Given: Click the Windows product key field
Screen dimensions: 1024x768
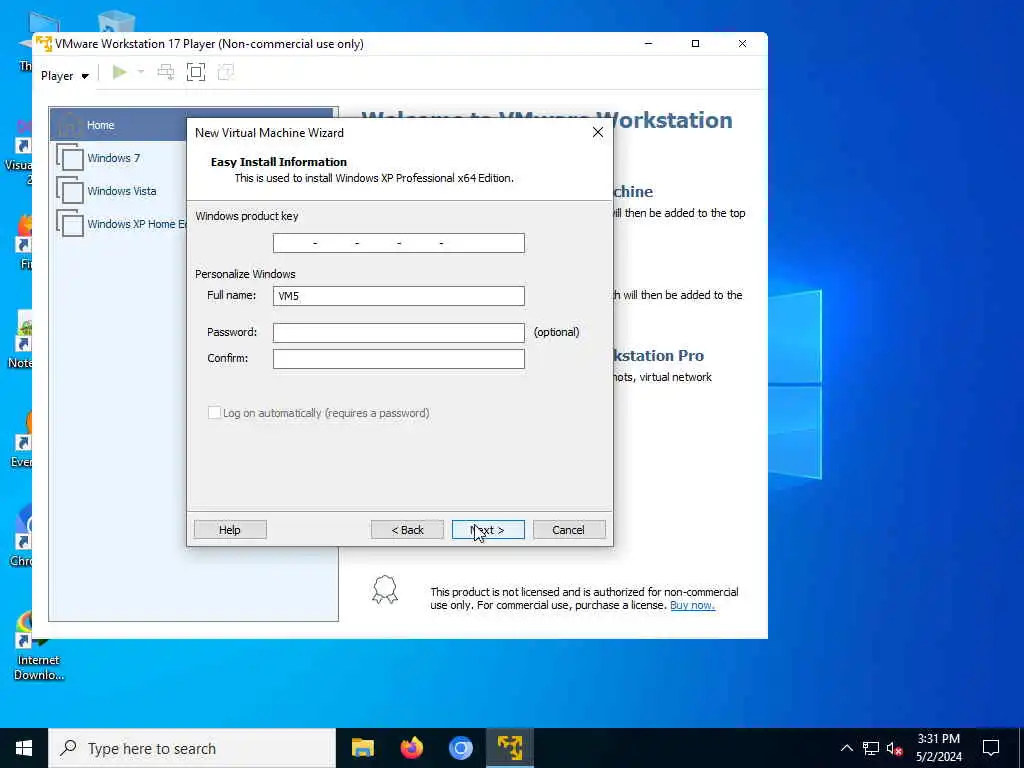Looking at the screenshot, I should click(398, 243).
